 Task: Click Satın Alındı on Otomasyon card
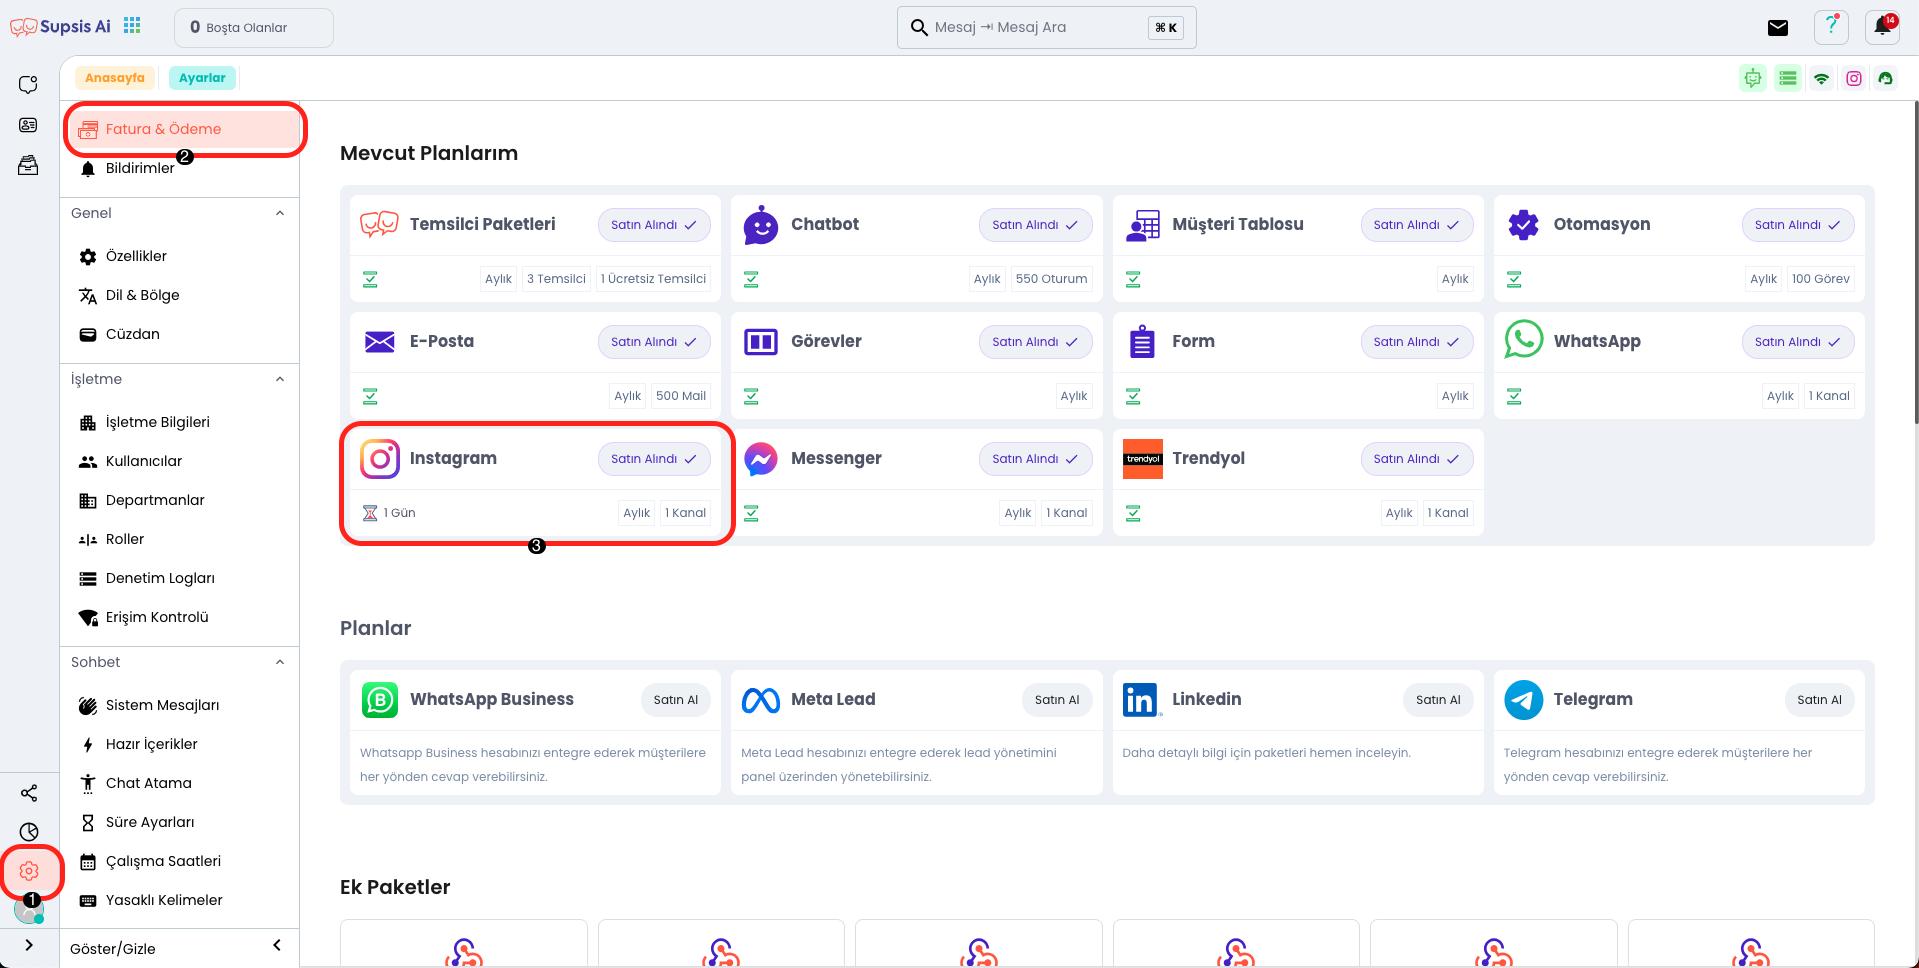pyautogui.click(x=1798, y=225)
